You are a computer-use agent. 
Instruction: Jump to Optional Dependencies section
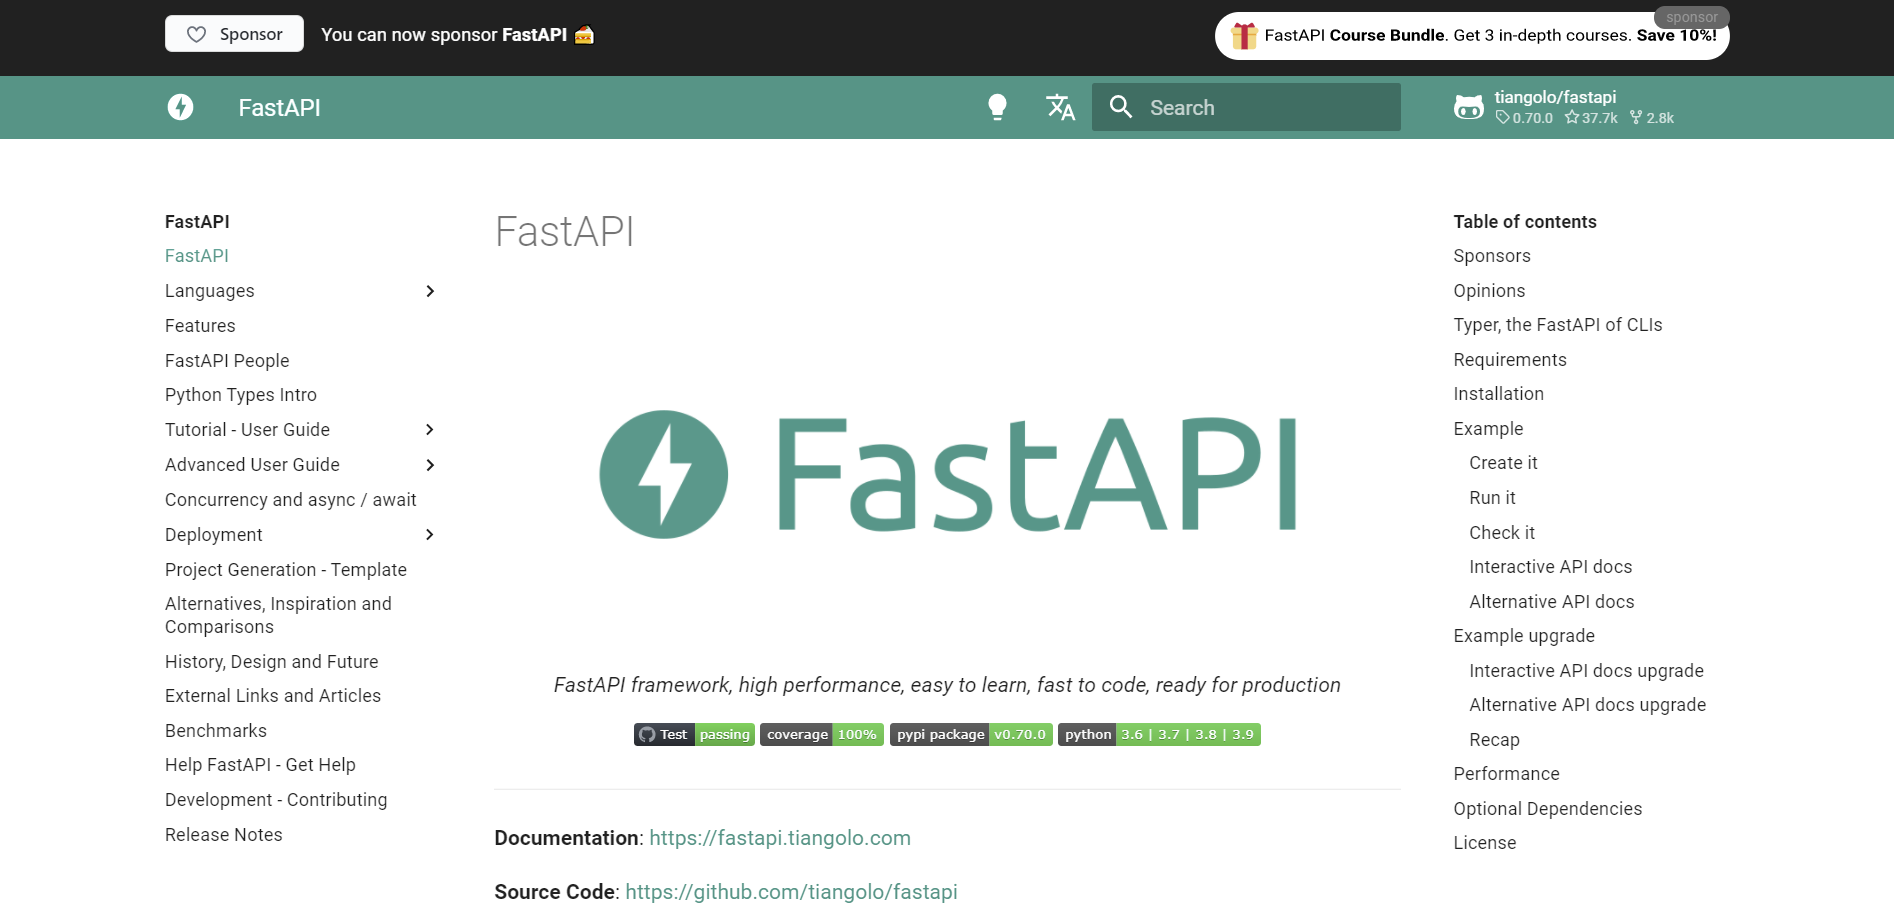[x=1547, y=809]
